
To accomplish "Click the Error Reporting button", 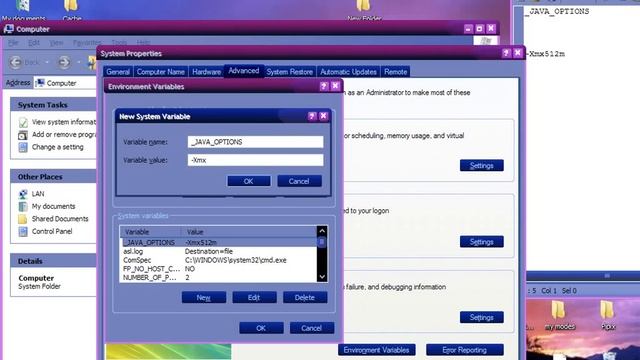I will pos(464,350).
